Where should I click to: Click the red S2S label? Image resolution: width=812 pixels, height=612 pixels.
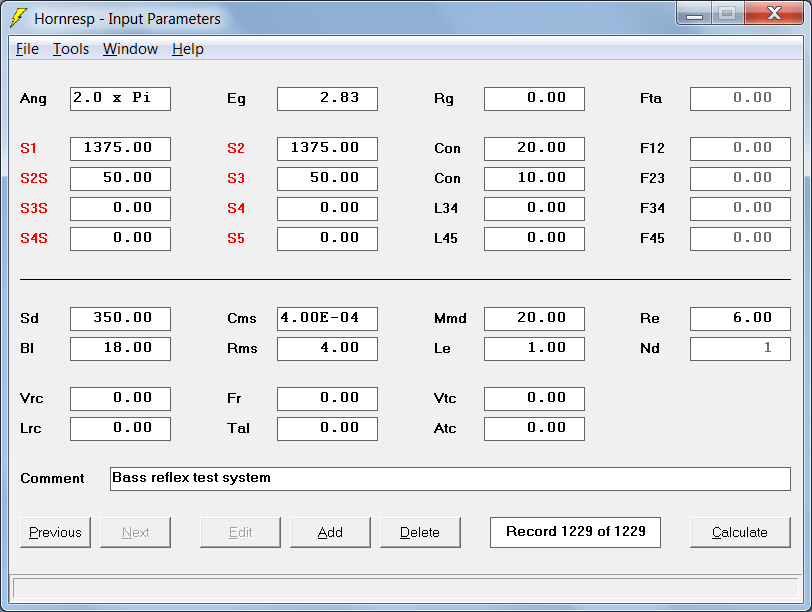pos(34,179)
